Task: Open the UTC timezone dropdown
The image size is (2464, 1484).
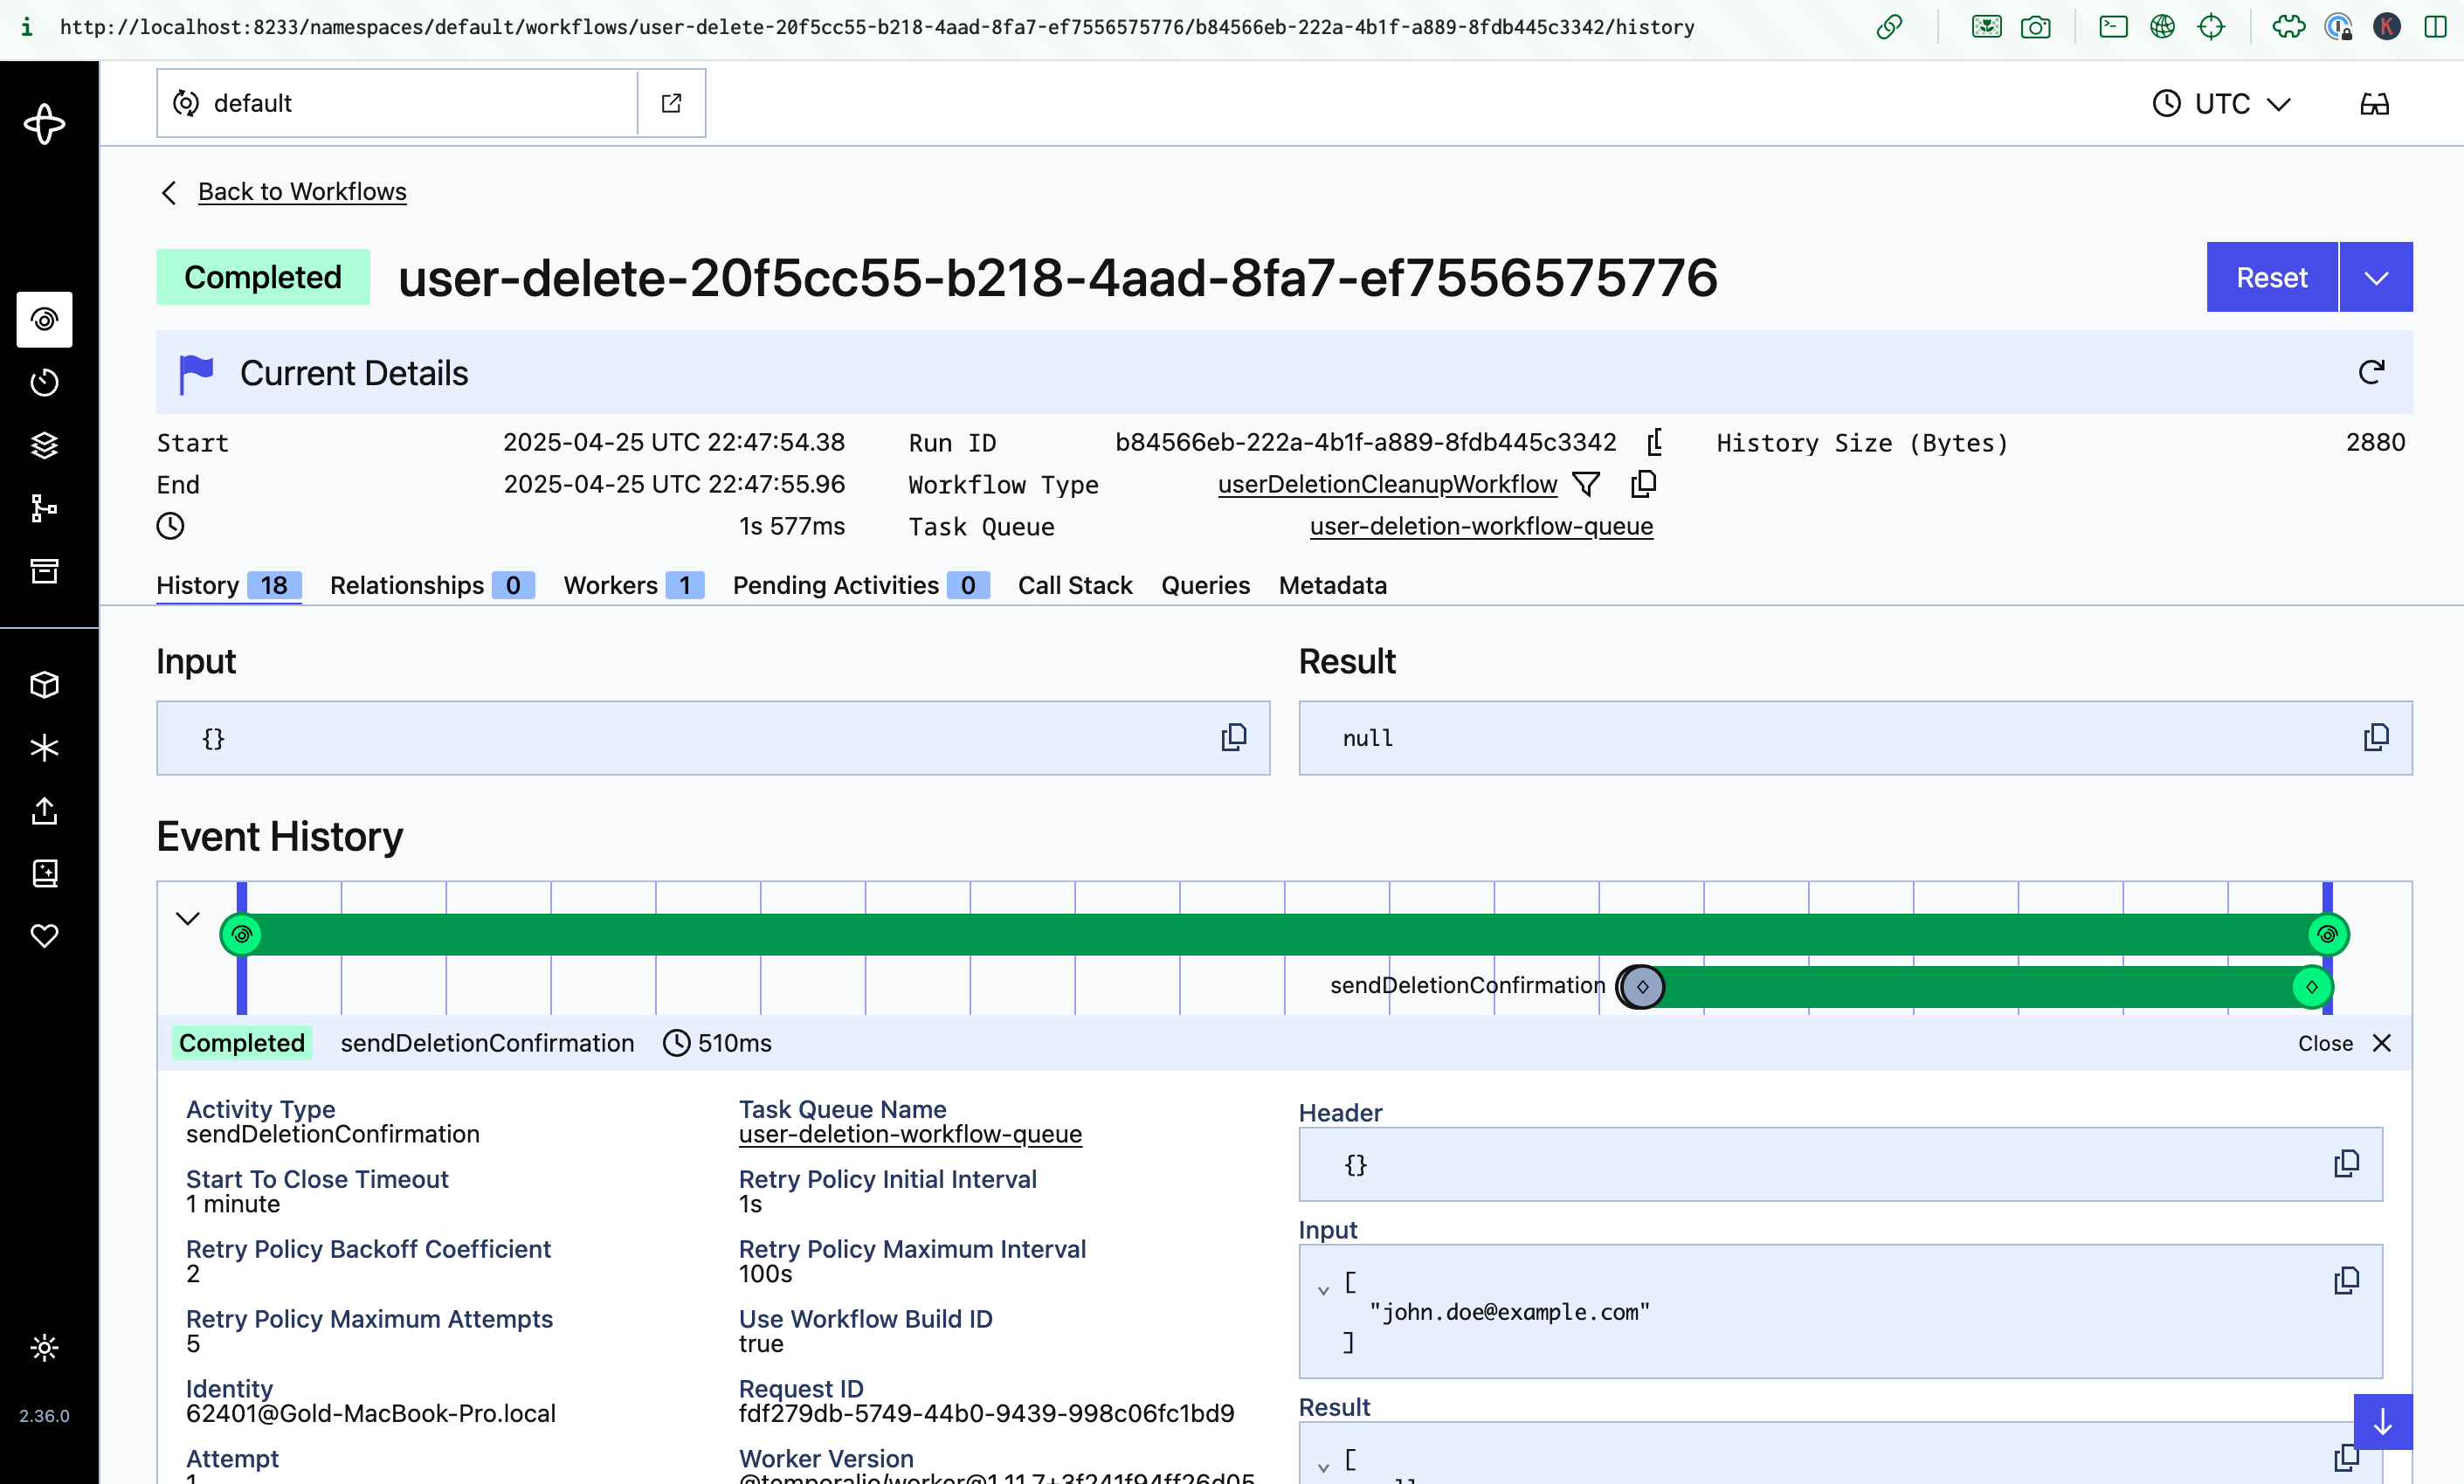Action: click(x=2221, y=103)
